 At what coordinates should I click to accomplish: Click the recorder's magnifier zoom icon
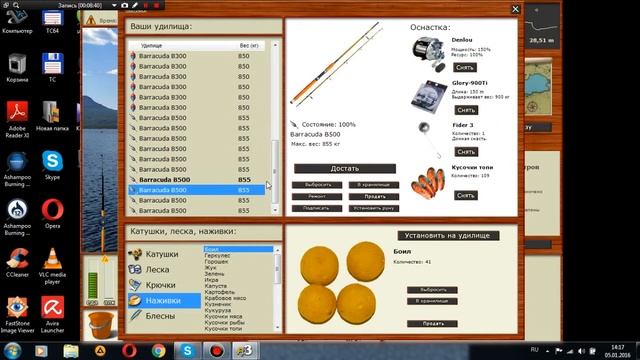point(16,5)
